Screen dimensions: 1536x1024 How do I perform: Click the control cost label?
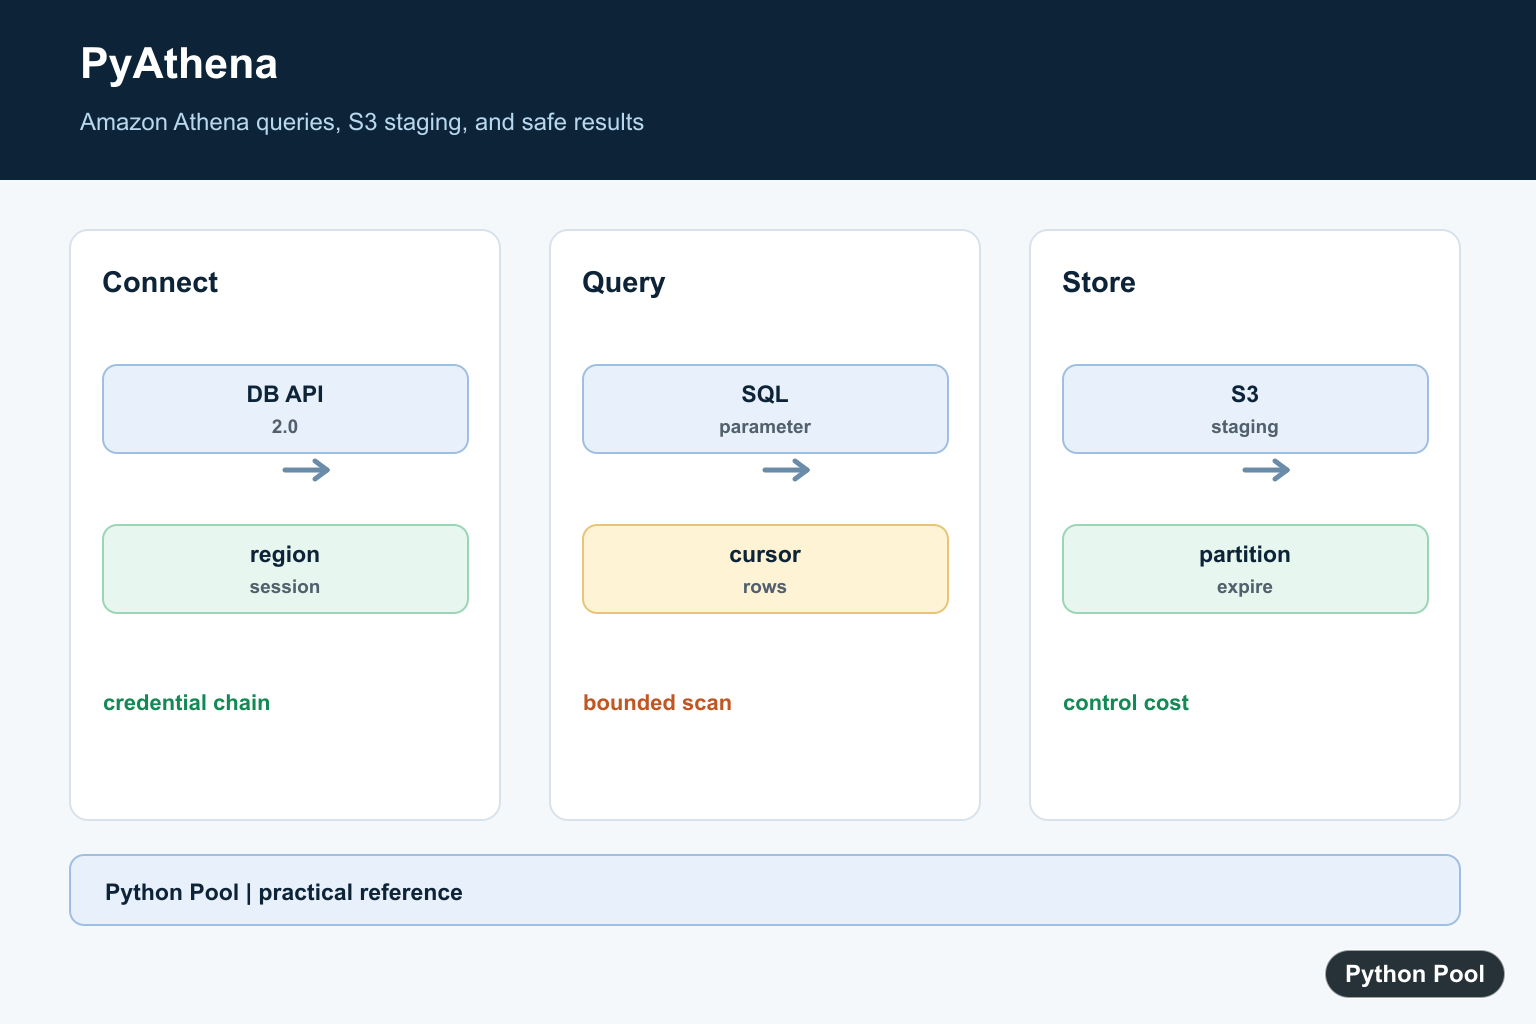(1126, 703)
